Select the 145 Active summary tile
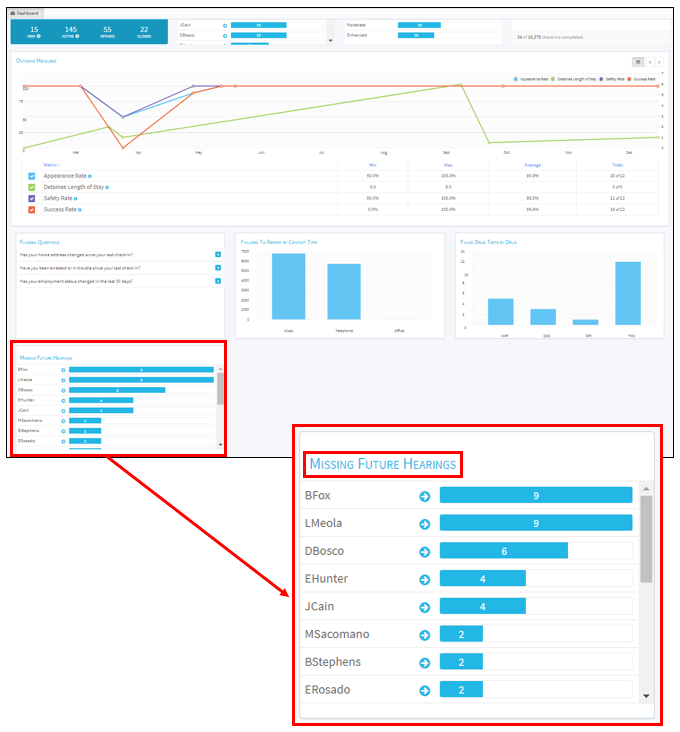The width and height of the screenshot is (680, 732). click(70, 32)
